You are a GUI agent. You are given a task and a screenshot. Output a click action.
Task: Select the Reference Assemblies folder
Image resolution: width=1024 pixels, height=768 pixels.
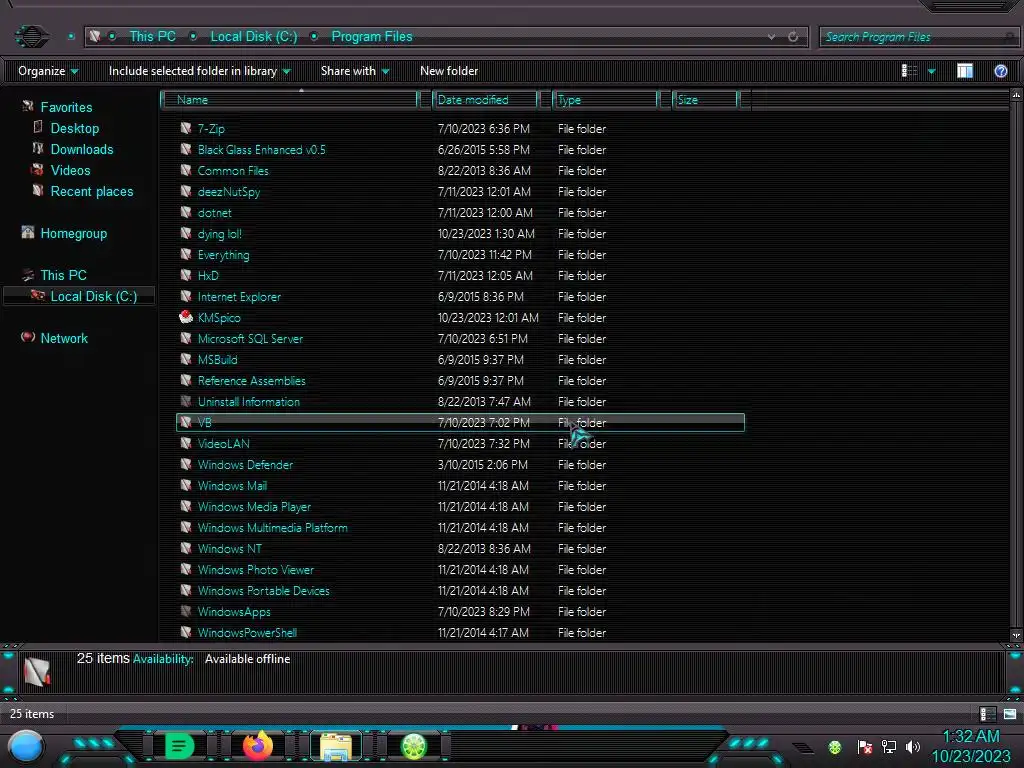point(251,380)
